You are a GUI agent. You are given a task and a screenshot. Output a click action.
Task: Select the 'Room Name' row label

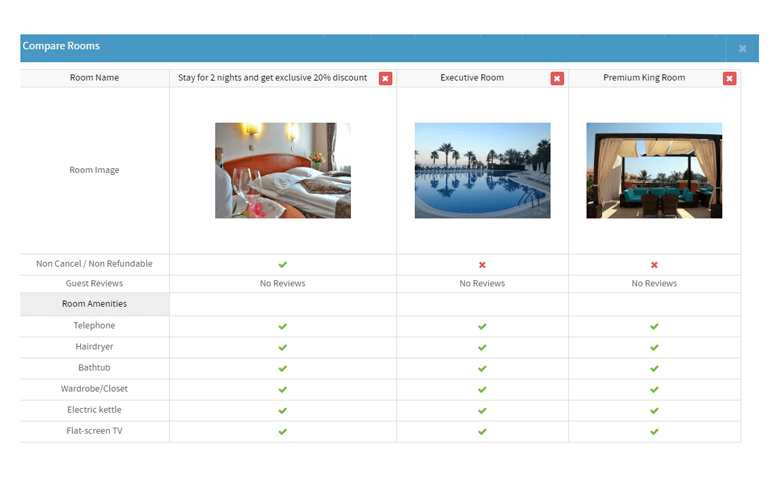click(x=94, y=78)
